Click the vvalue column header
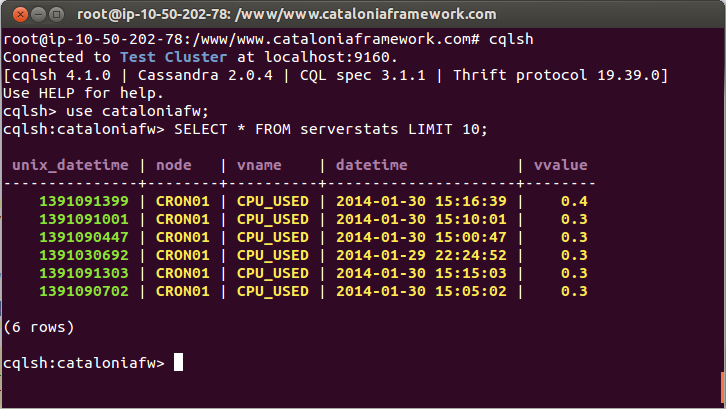Screen dimensions: 726x409 [x=560, y=165]
